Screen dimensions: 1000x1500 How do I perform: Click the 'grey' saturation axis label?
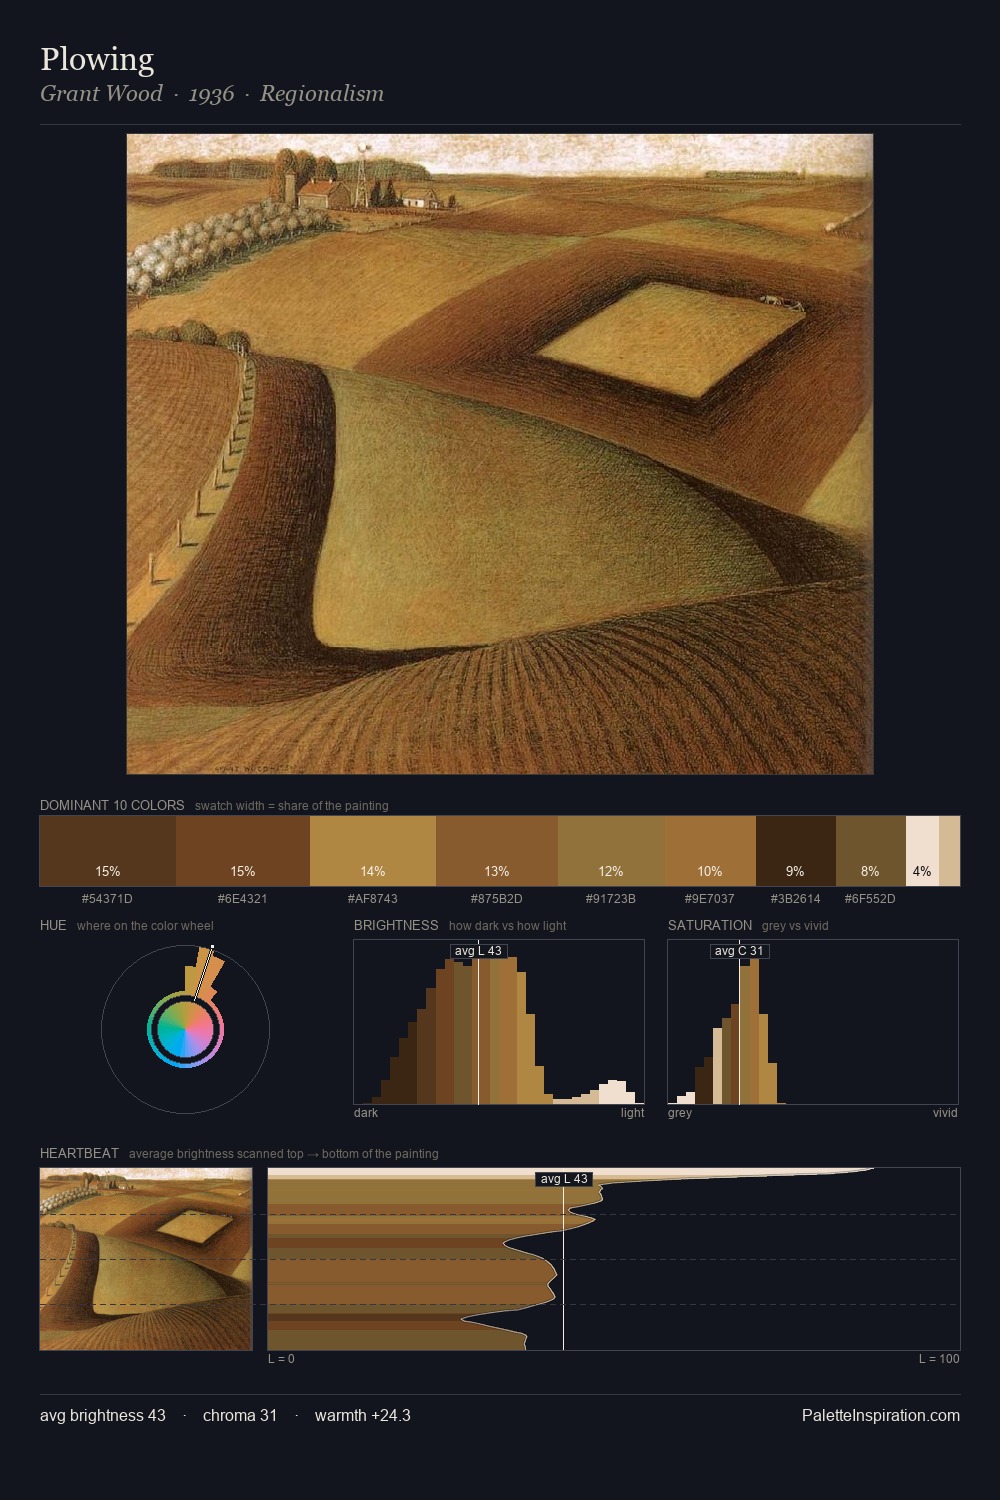coord(680,1113)
